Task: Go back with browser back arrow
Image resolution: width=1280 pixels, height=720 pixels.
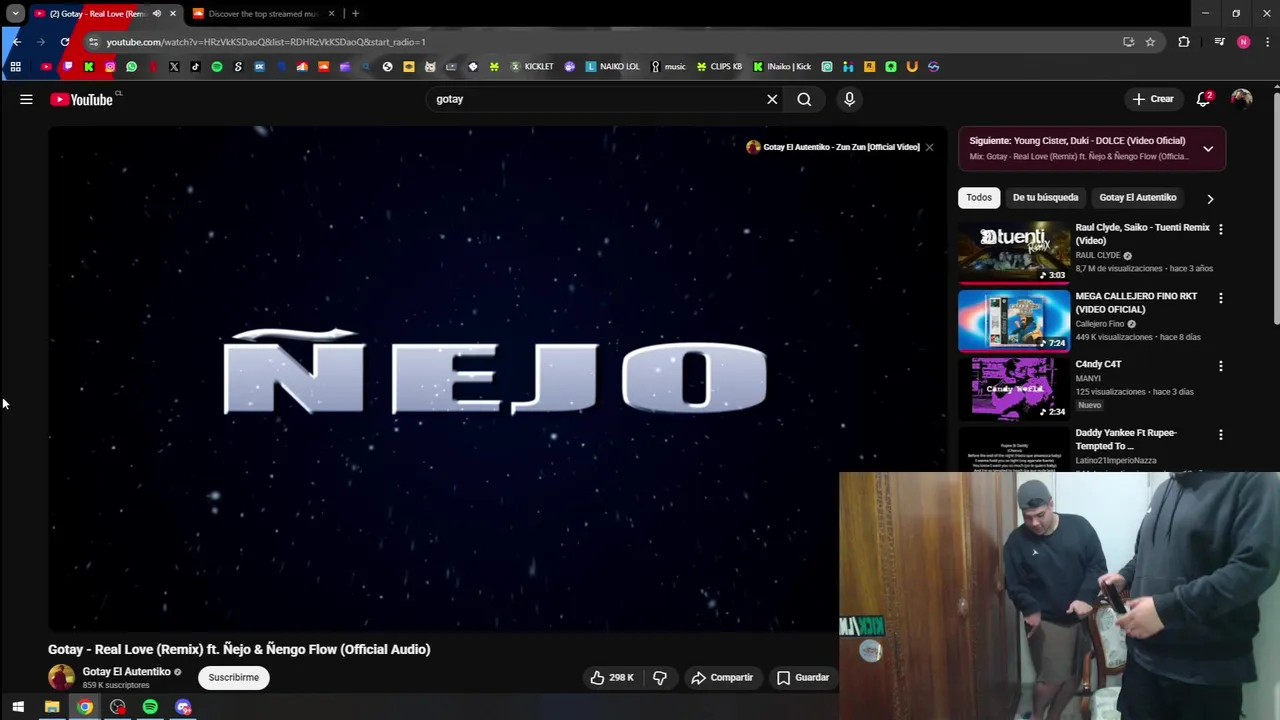Action: [17, 42]
